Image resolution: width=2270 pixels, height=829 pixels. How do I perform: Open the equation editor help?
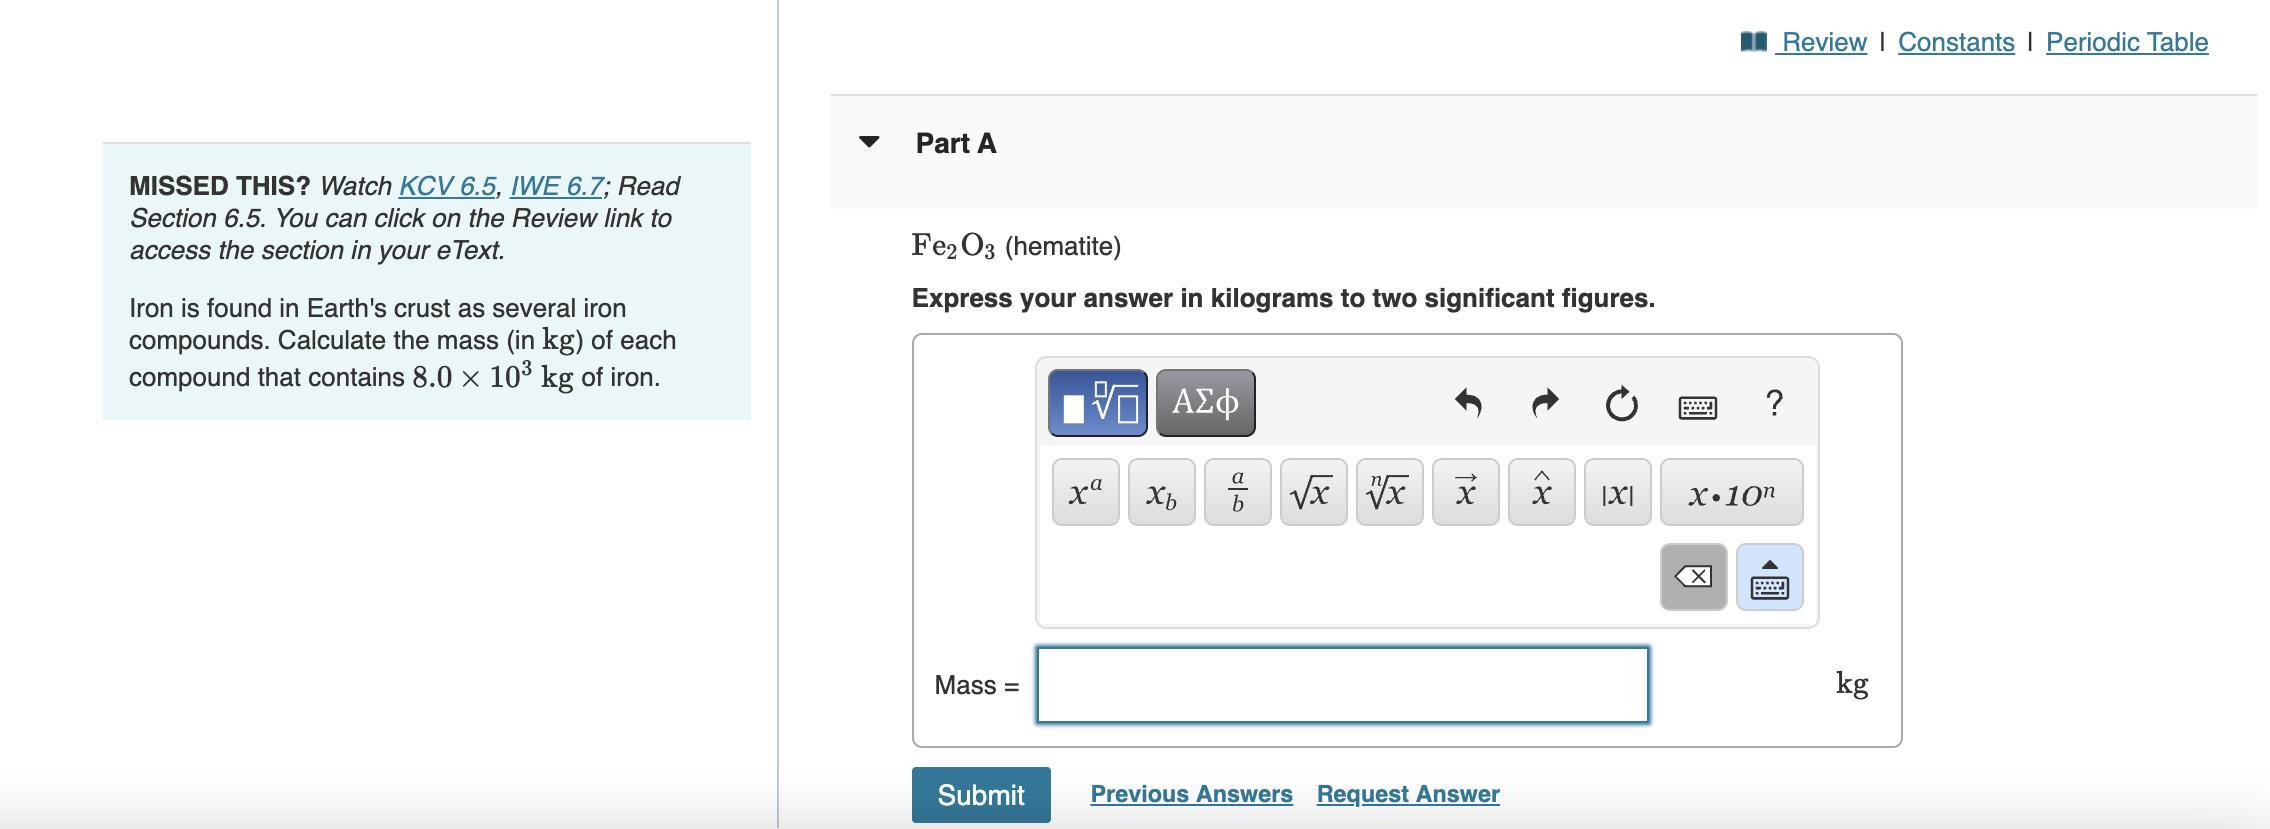pyautogui.click(x=1774, y=403)
